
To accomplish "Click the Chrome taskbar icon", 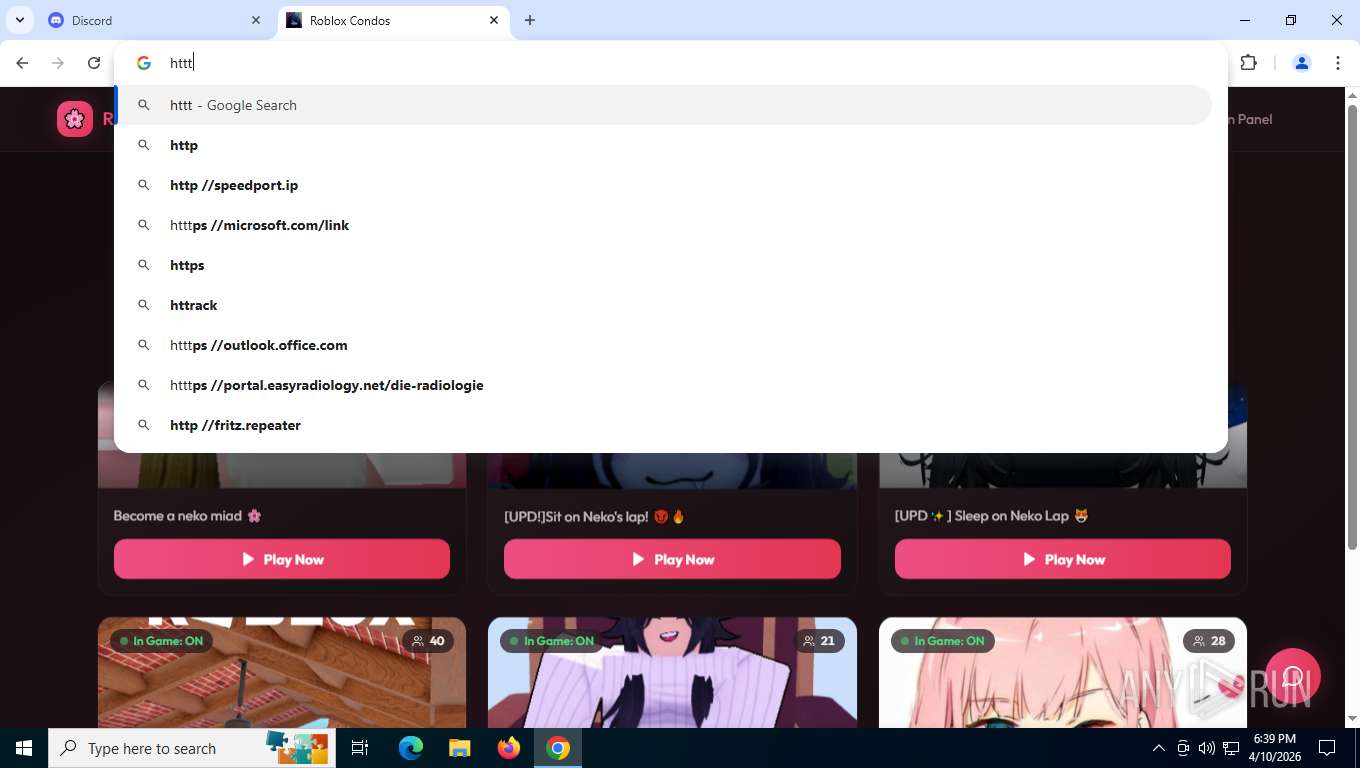I will click(558, 748).
